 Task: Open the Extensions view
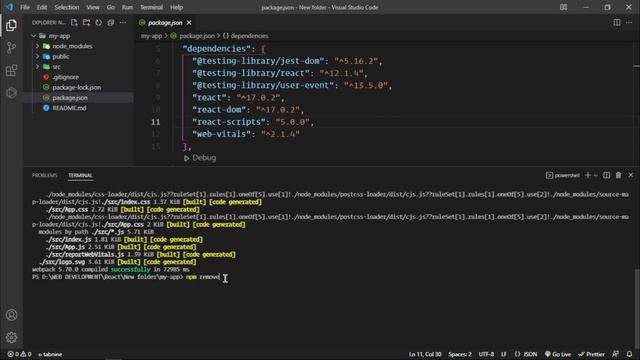(11, 70)
